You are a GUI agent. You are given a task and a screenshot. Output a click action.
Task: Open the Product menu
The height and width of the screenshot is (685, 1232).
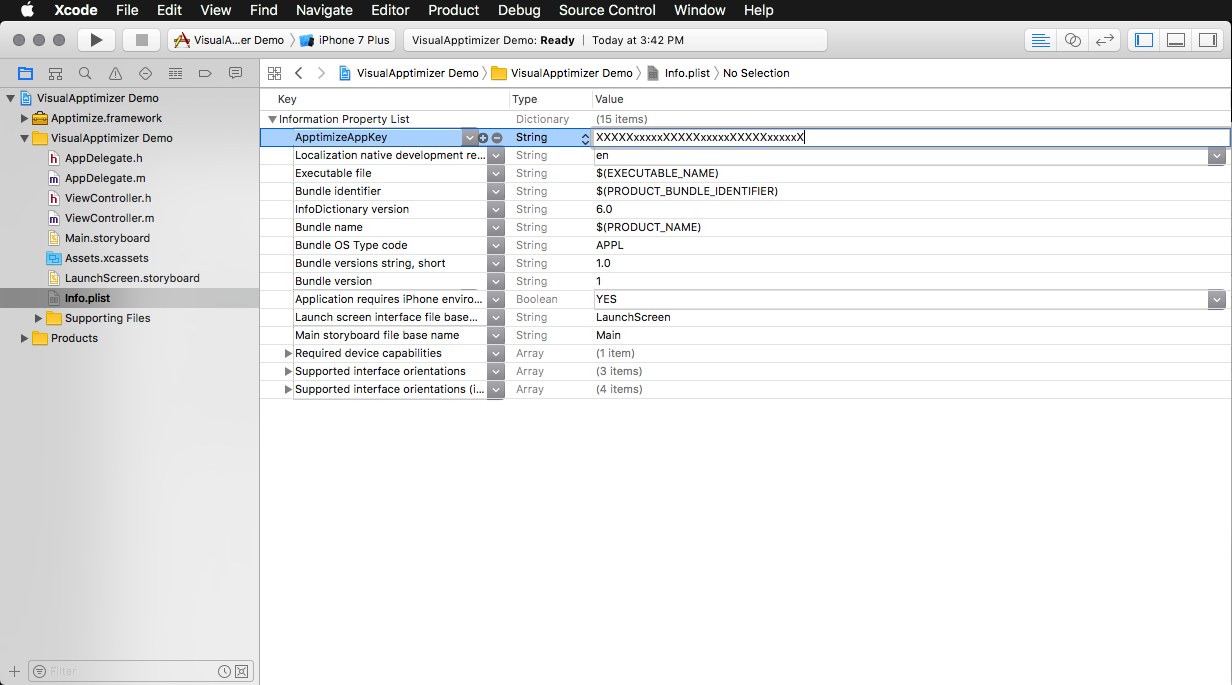pyautogui.click(x=454, y=10)
